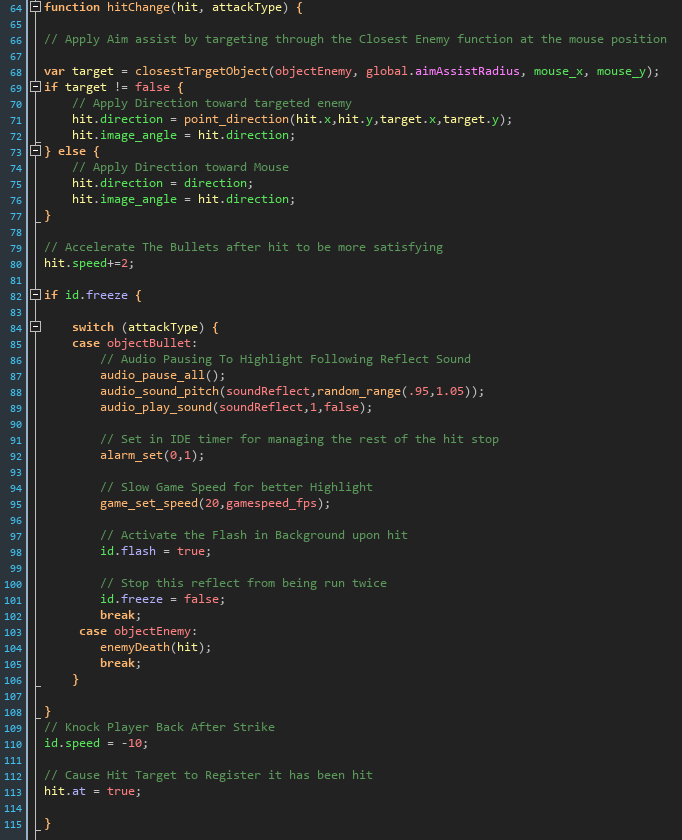Click 'case objectEnemy:' on line 103
The image size is (682, 840).
[x=138, y=631]
